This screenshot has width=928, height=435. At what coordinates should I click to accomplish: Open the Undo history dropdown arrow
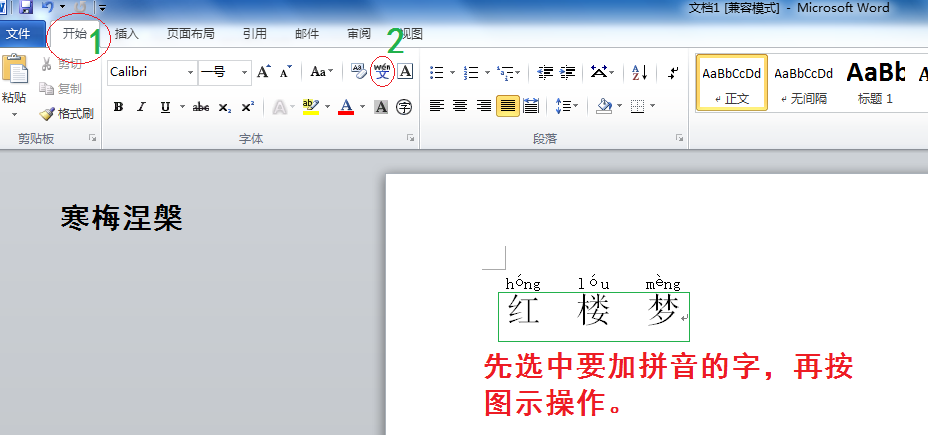pyautogui.click(x=62, y=8)
